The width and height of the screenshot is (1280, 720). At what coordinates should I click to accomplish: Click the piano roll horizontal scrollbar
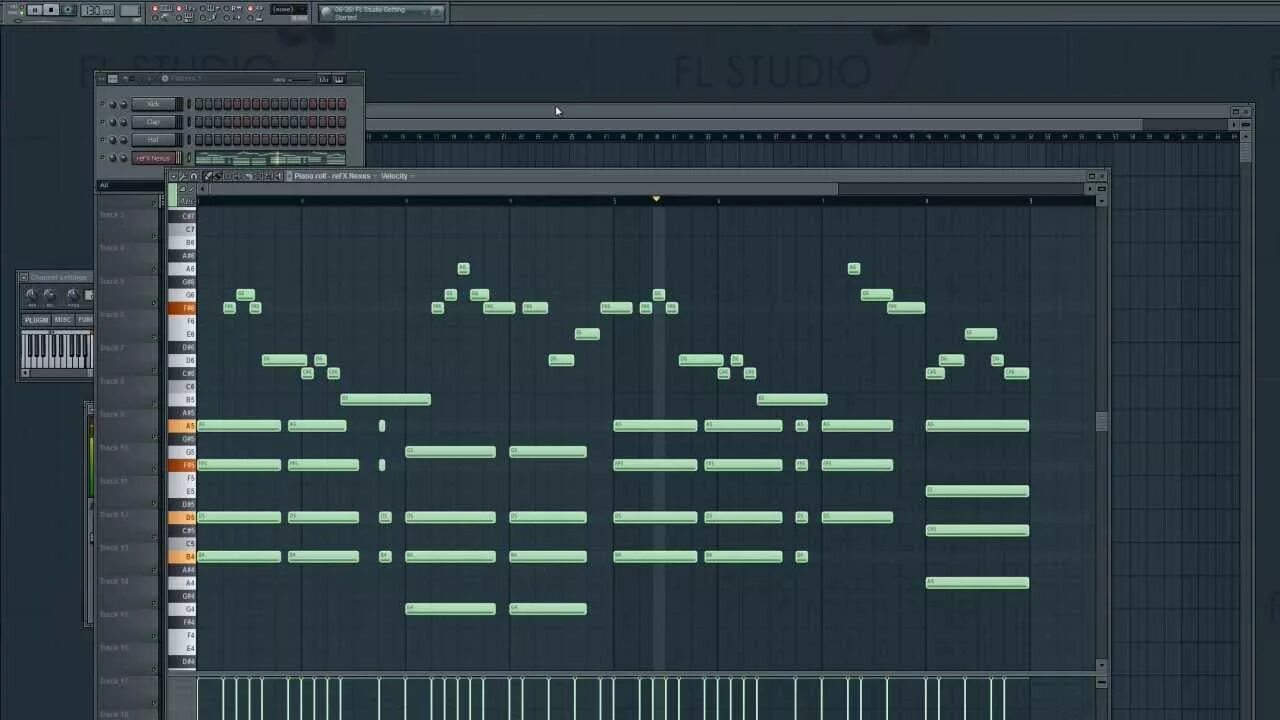[523, 189]
